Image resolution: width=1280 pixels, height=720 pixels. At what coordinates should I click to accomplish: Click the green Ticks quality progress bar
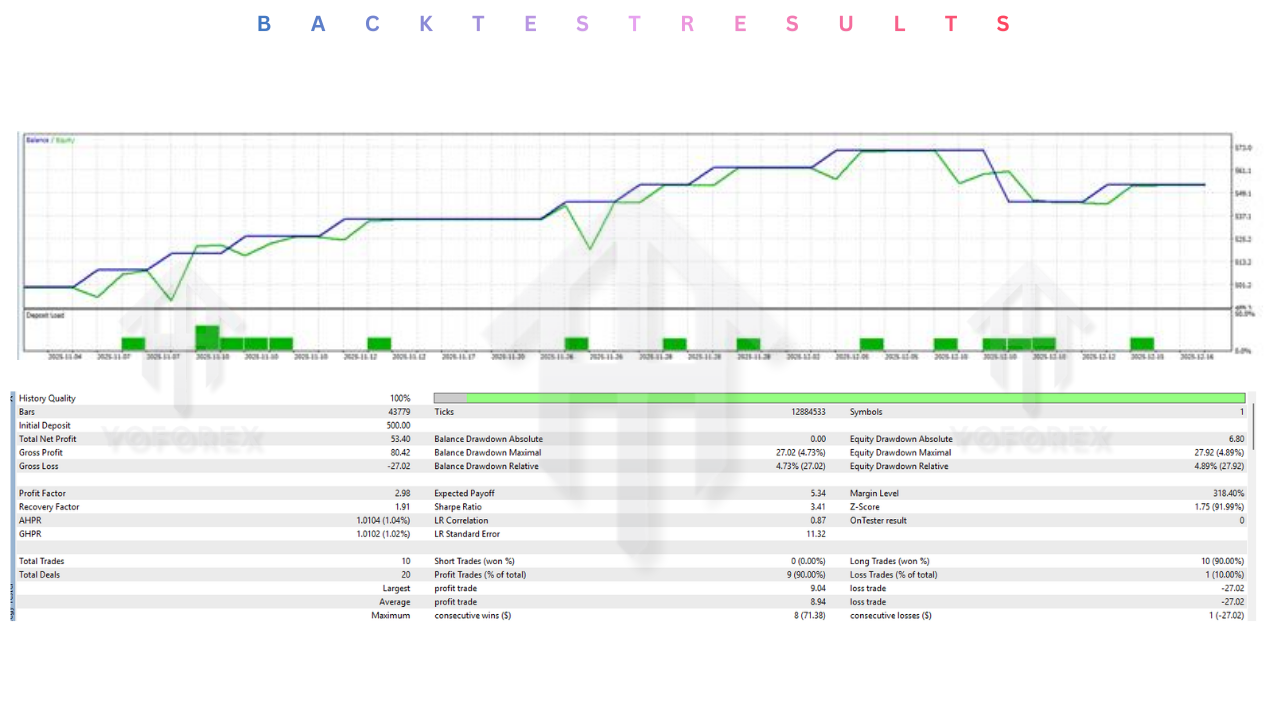(x=840, y=397)
